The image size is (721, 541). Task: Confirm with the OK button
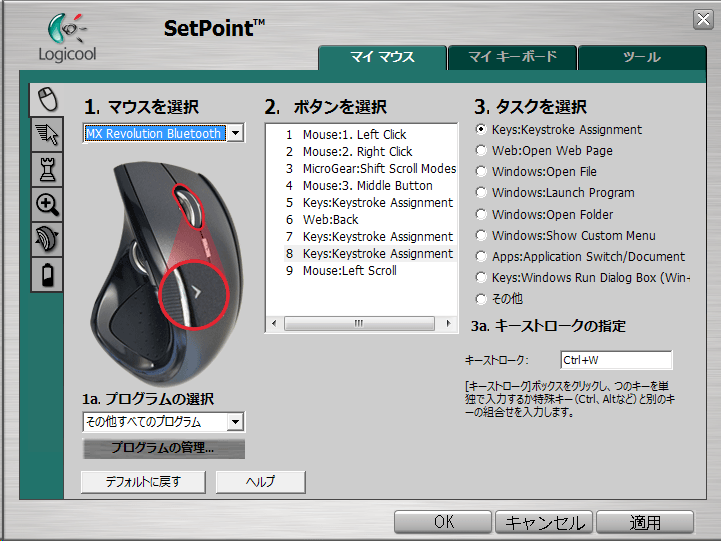443,522
